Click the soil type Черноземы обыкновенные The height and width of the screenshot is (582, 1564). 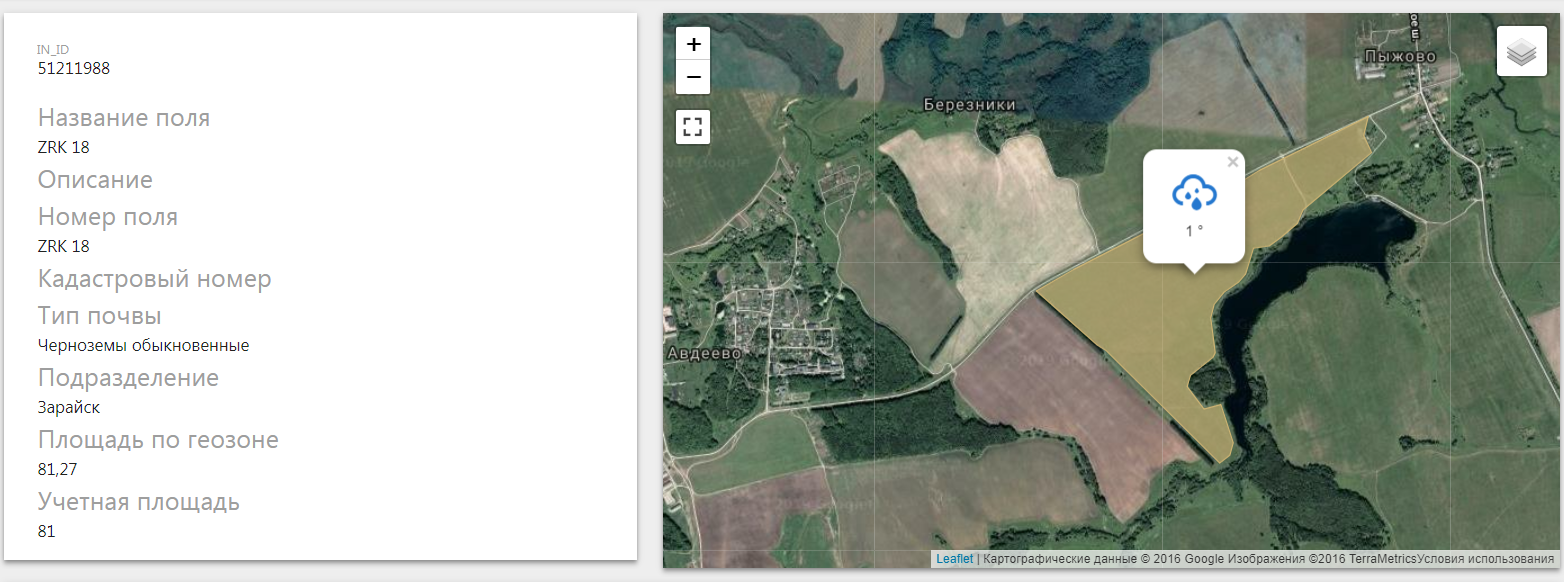pos(143,345)
